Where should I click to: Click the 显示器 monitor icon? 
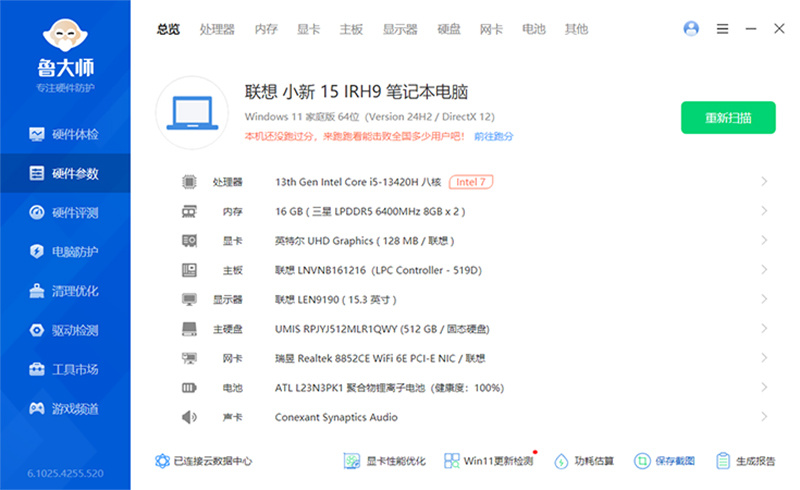point(189,300)
